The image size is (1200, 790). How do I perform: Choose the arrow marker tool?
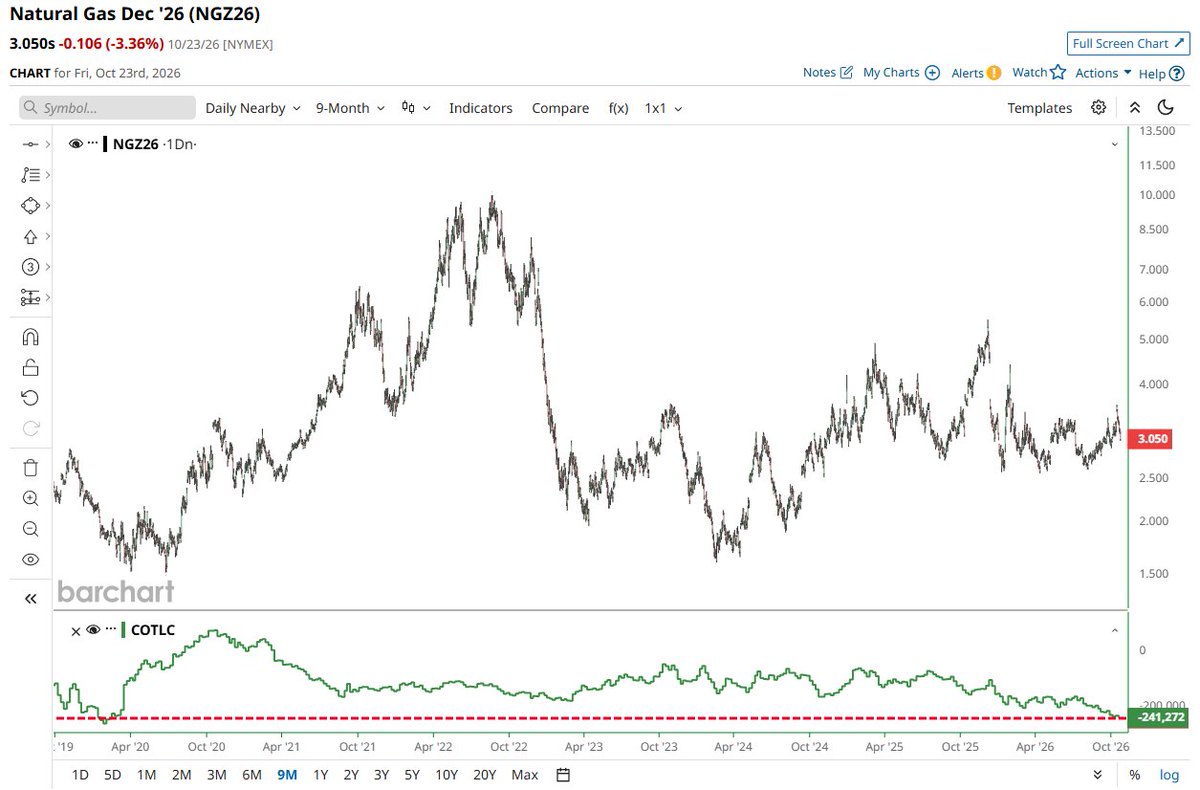coord(30,237)
